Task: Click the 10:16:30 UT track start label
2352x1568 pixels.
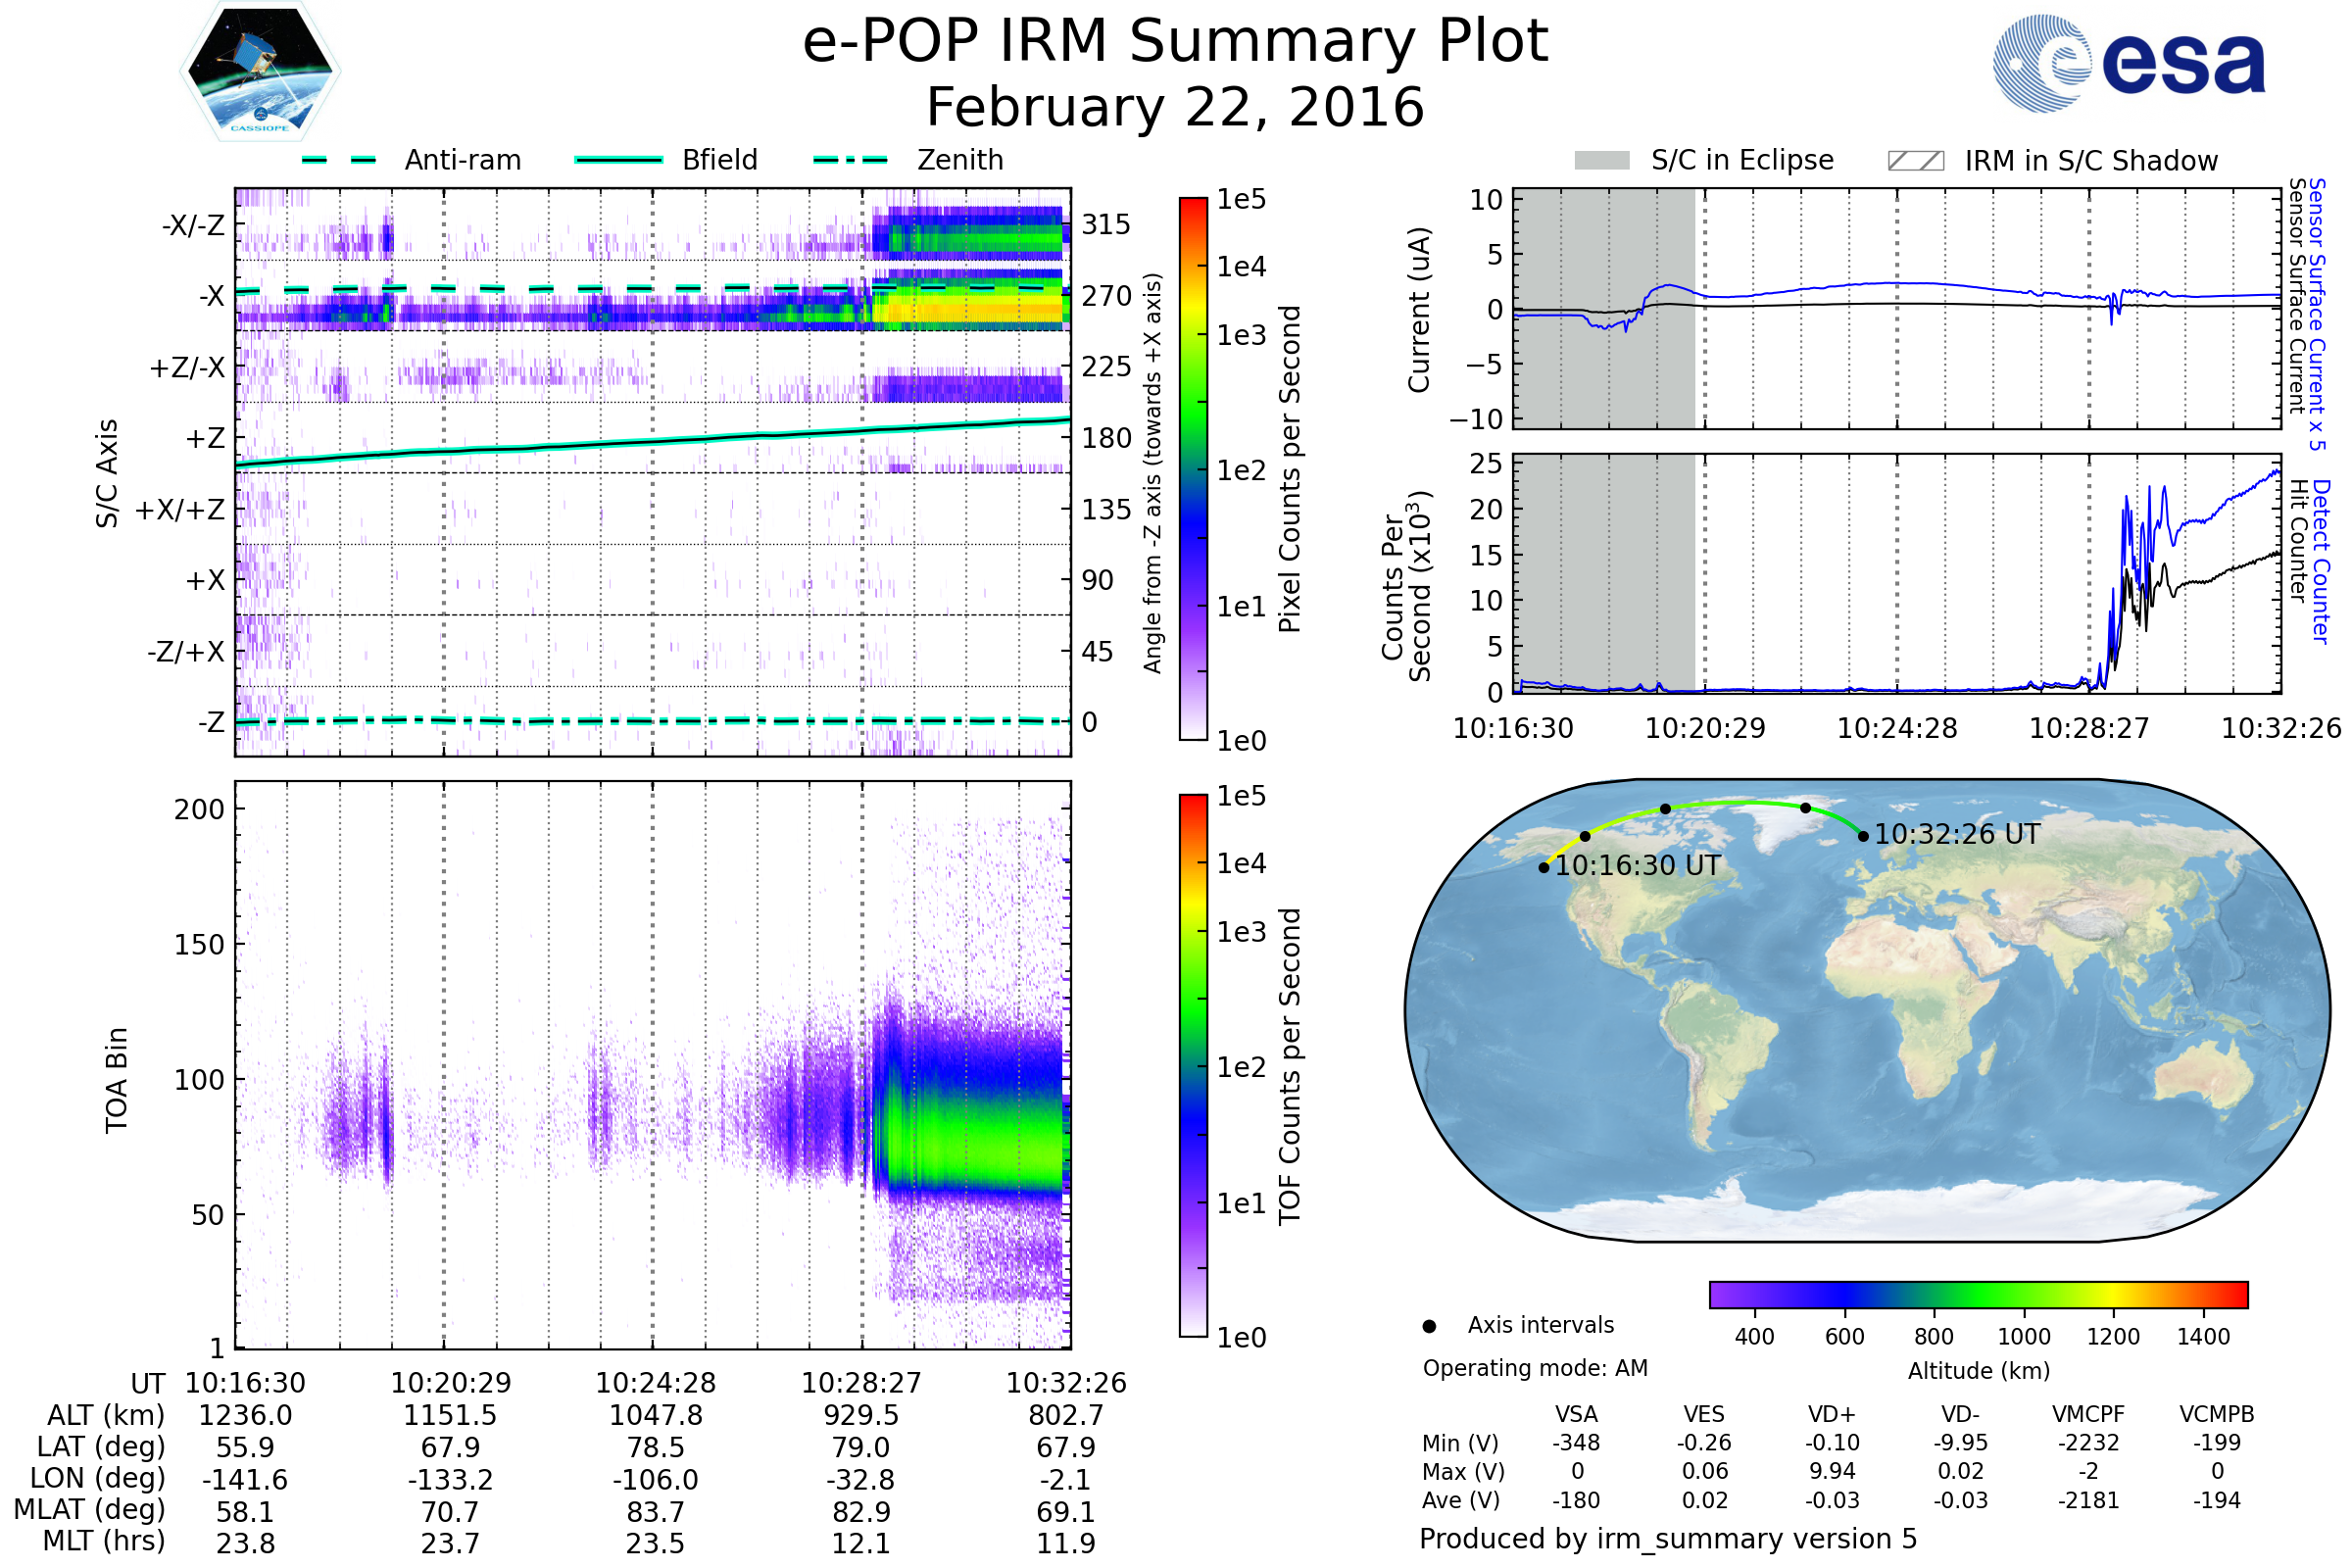Action: [1638, 866]
